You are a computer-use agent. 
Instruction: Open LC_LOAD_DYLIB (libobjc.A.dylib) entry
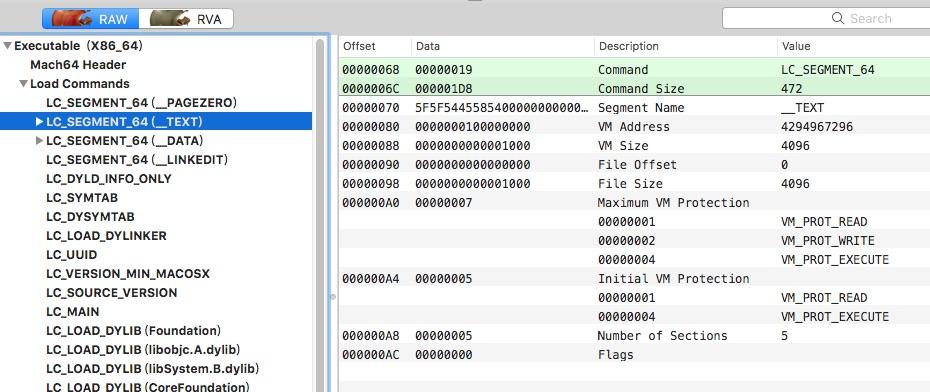point(143,349)
